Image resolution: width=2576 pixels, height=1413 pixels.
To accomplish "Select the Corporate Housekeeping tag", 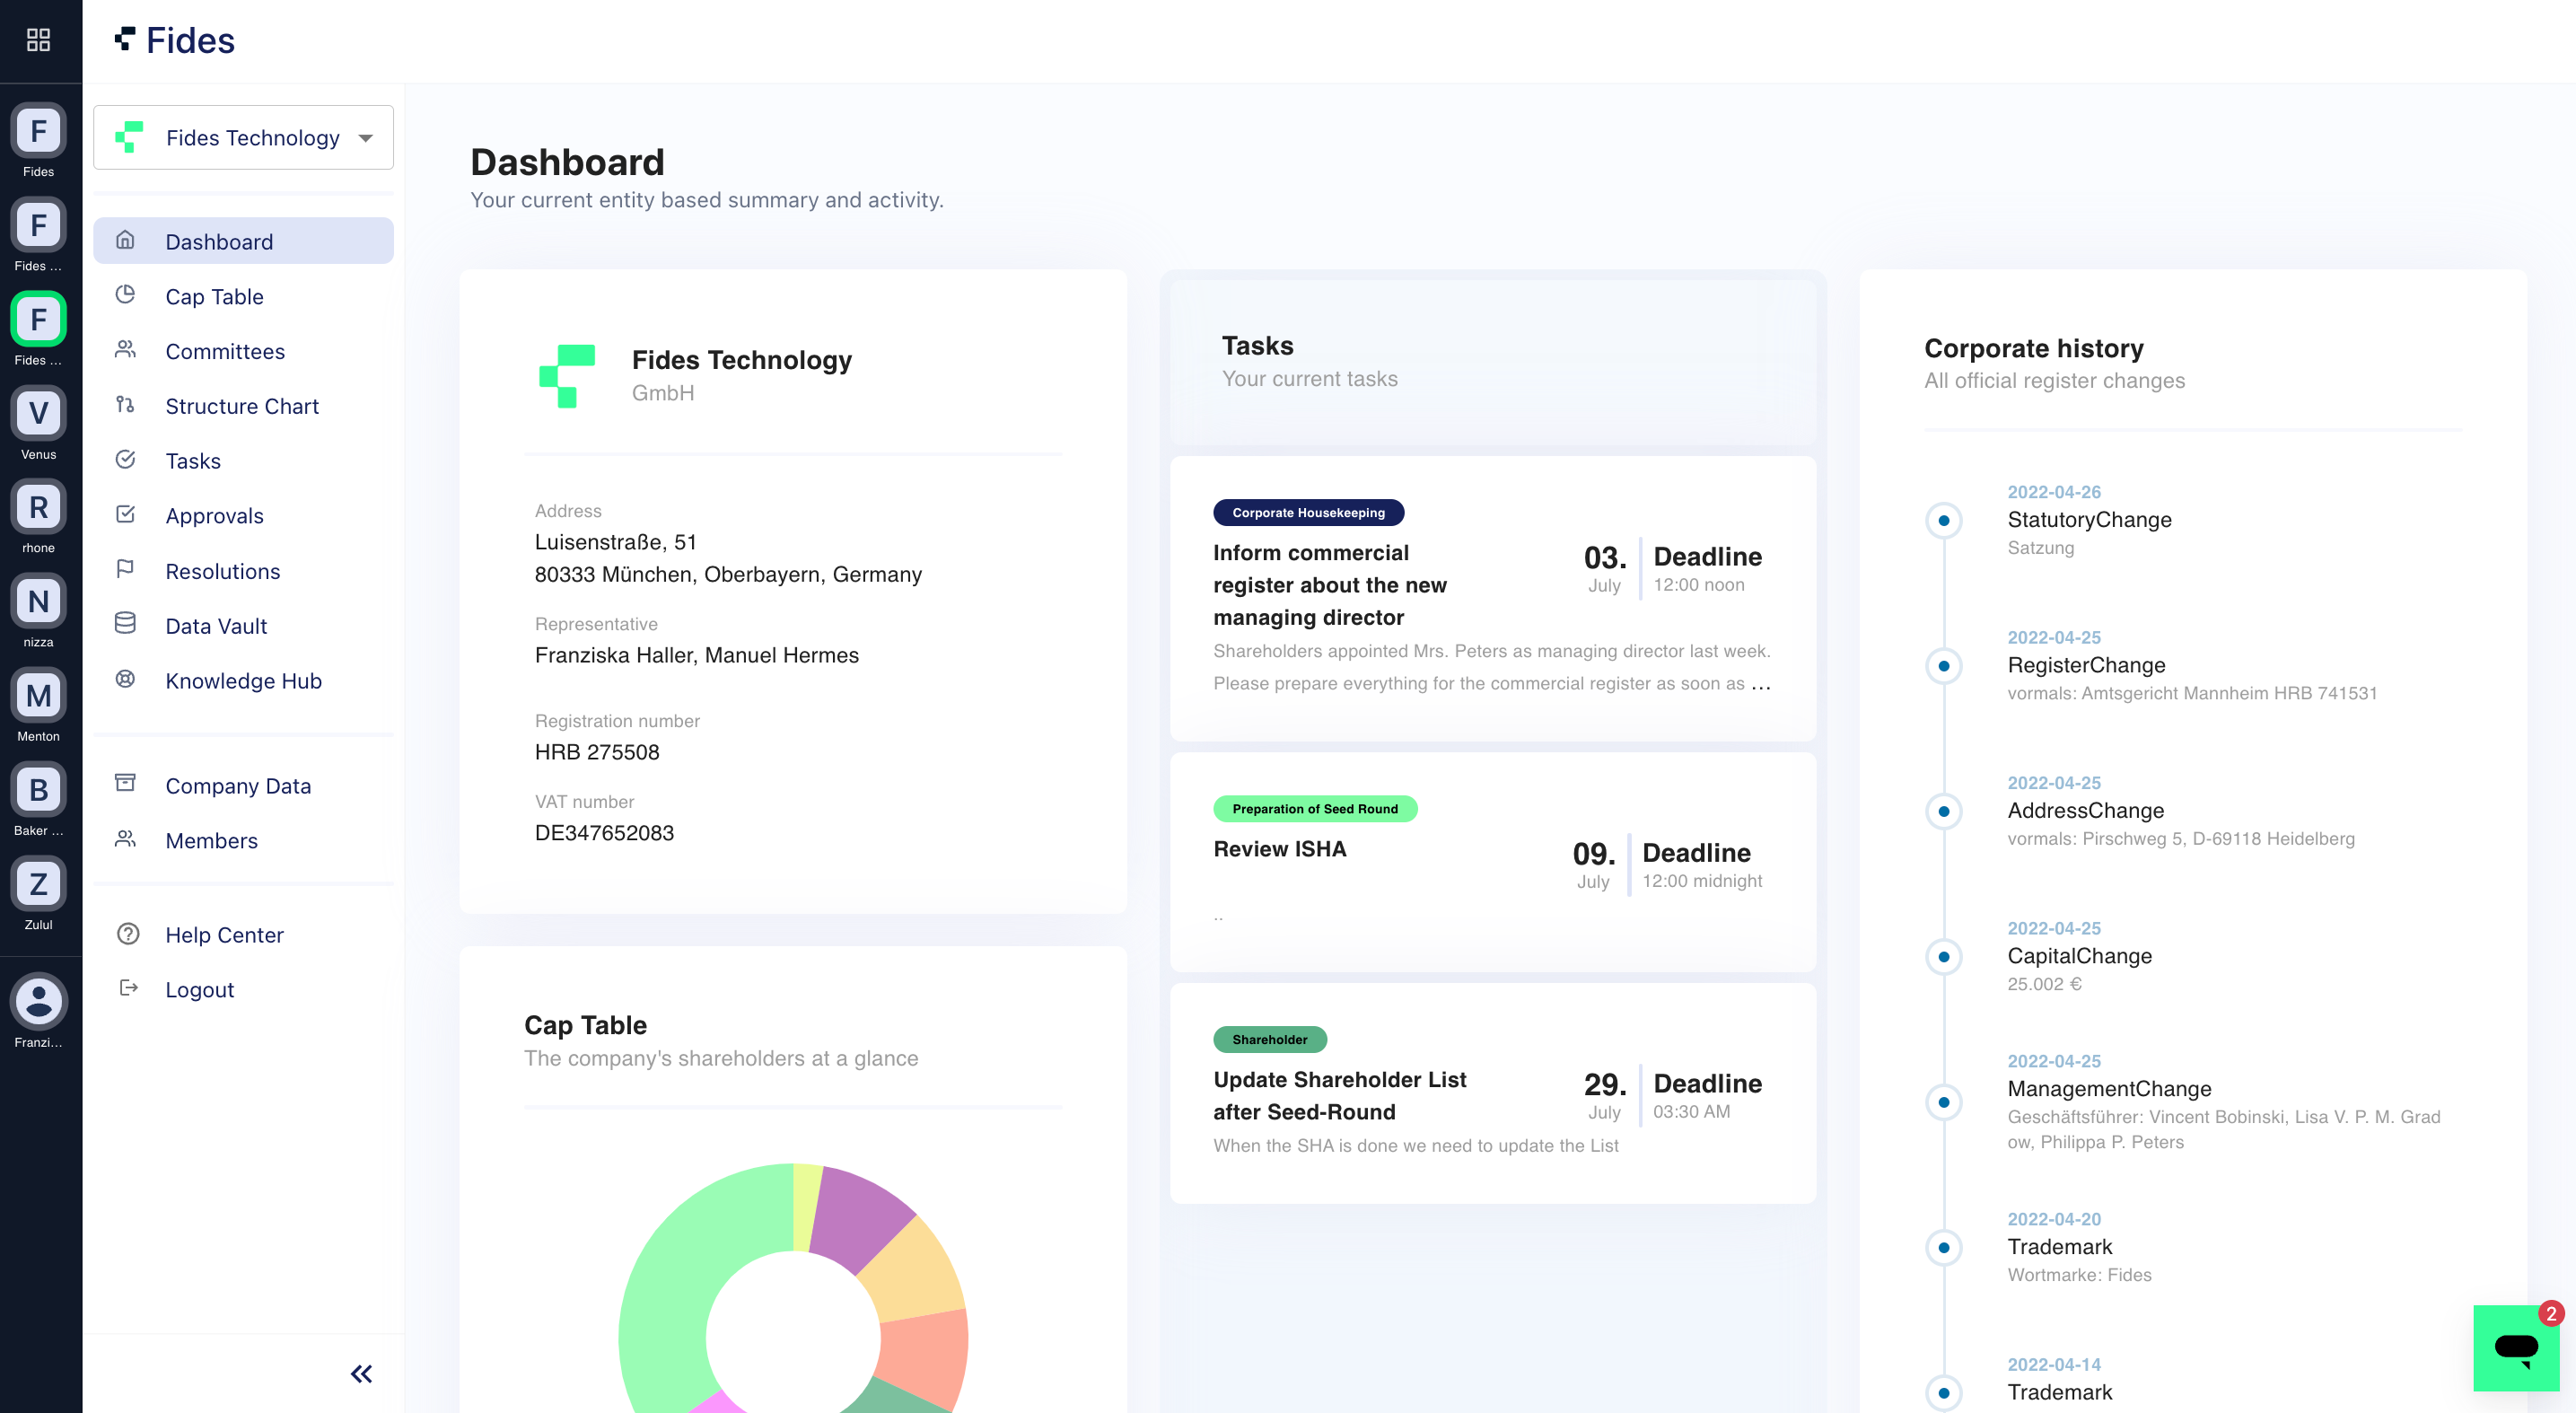I will [1307, 513].
